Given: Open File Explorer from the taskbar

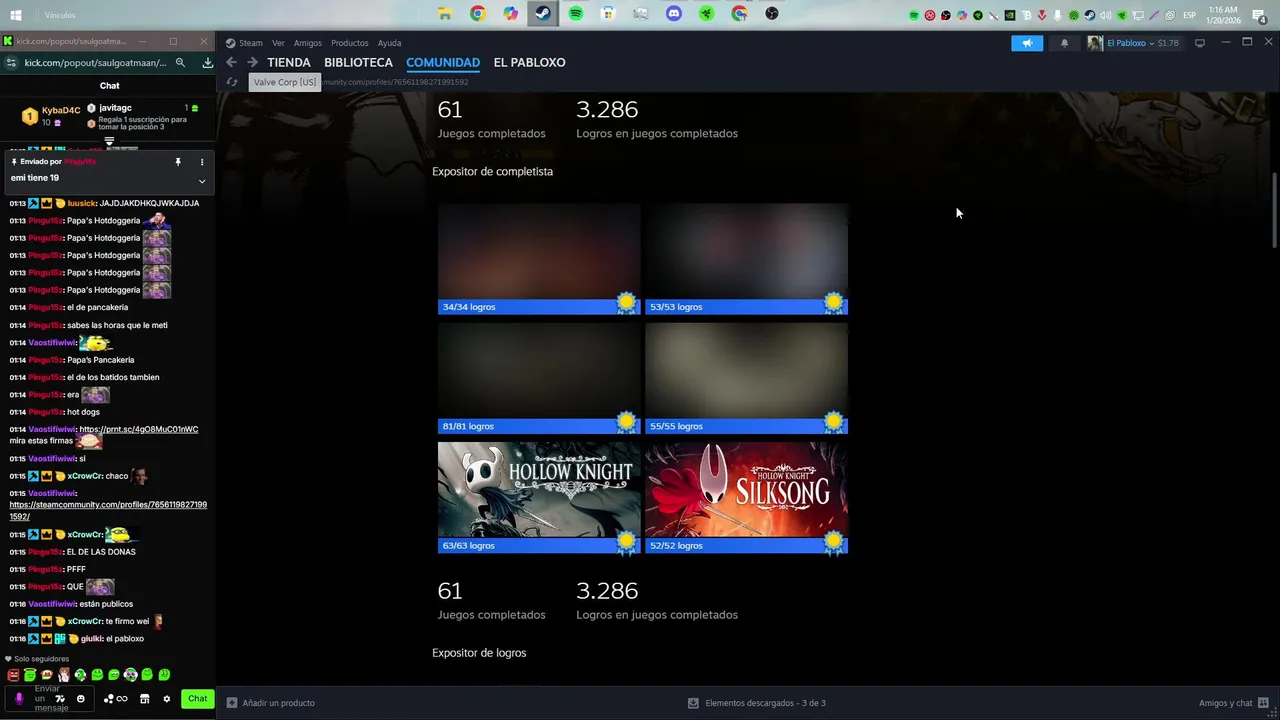Looking at the screenshot, I should pyautogui.click(x=445, y=14).
